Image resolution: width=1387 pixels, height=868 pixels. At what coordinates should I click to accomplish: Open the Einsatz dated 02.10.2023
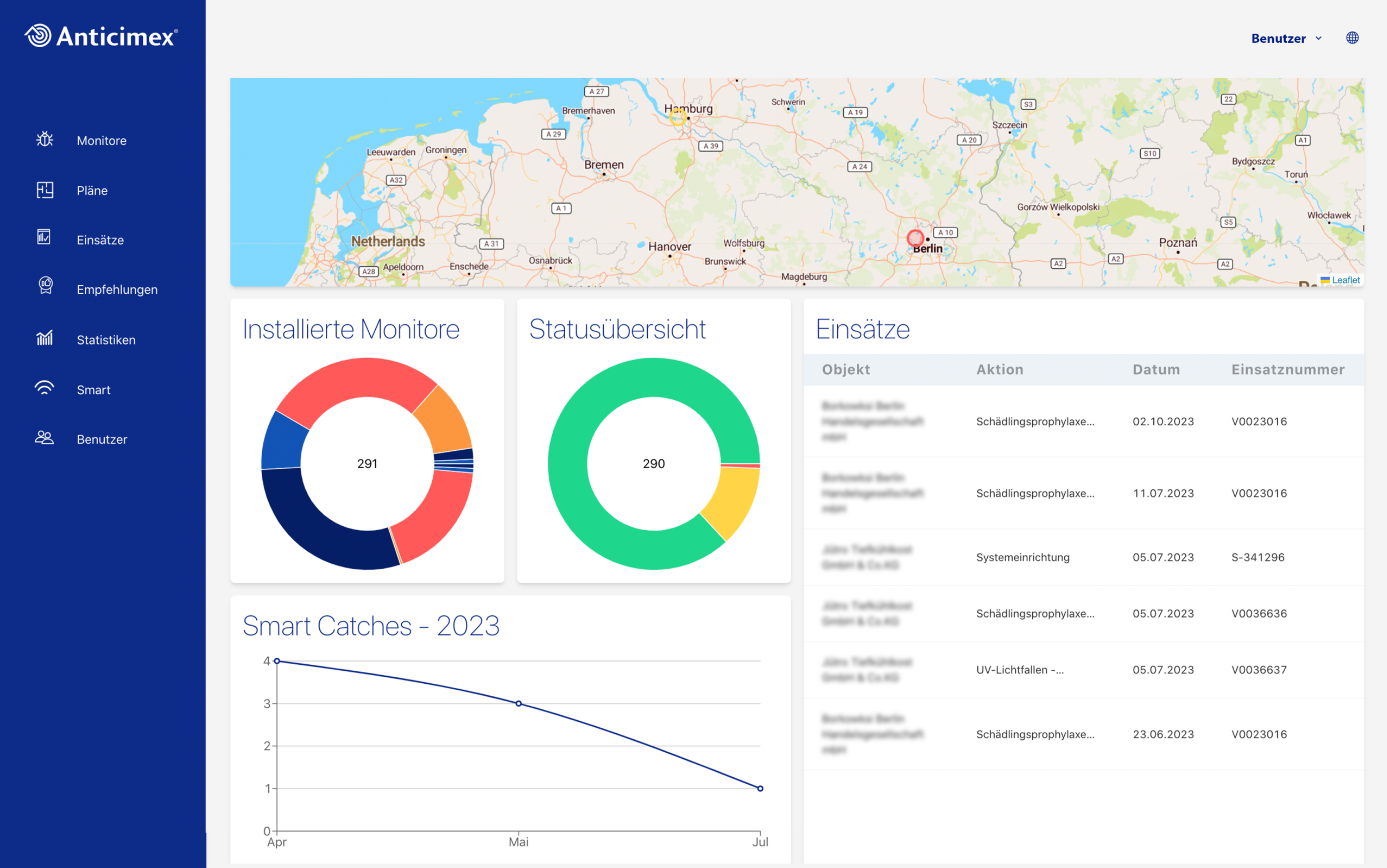[x=1084, y=421]
